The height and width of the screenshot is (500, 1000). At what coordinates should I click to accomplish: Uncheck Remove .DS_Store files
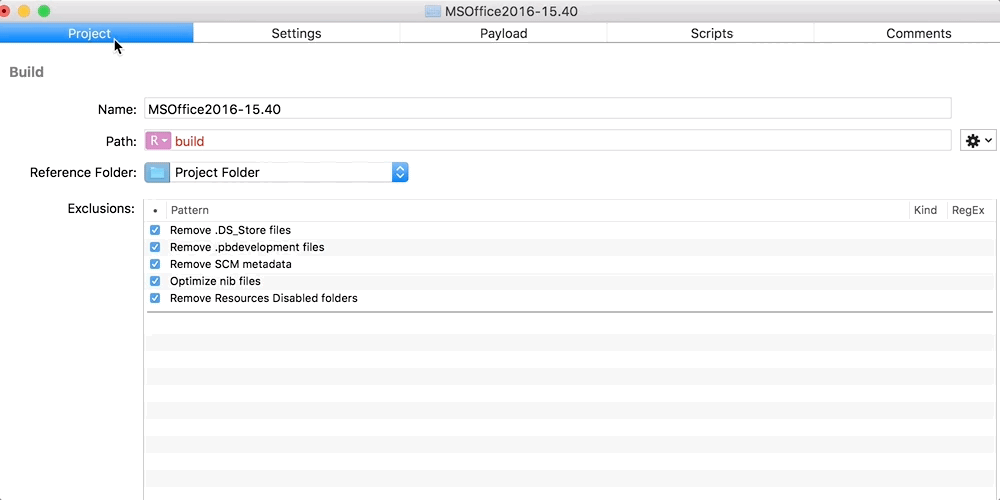point(155,230)
